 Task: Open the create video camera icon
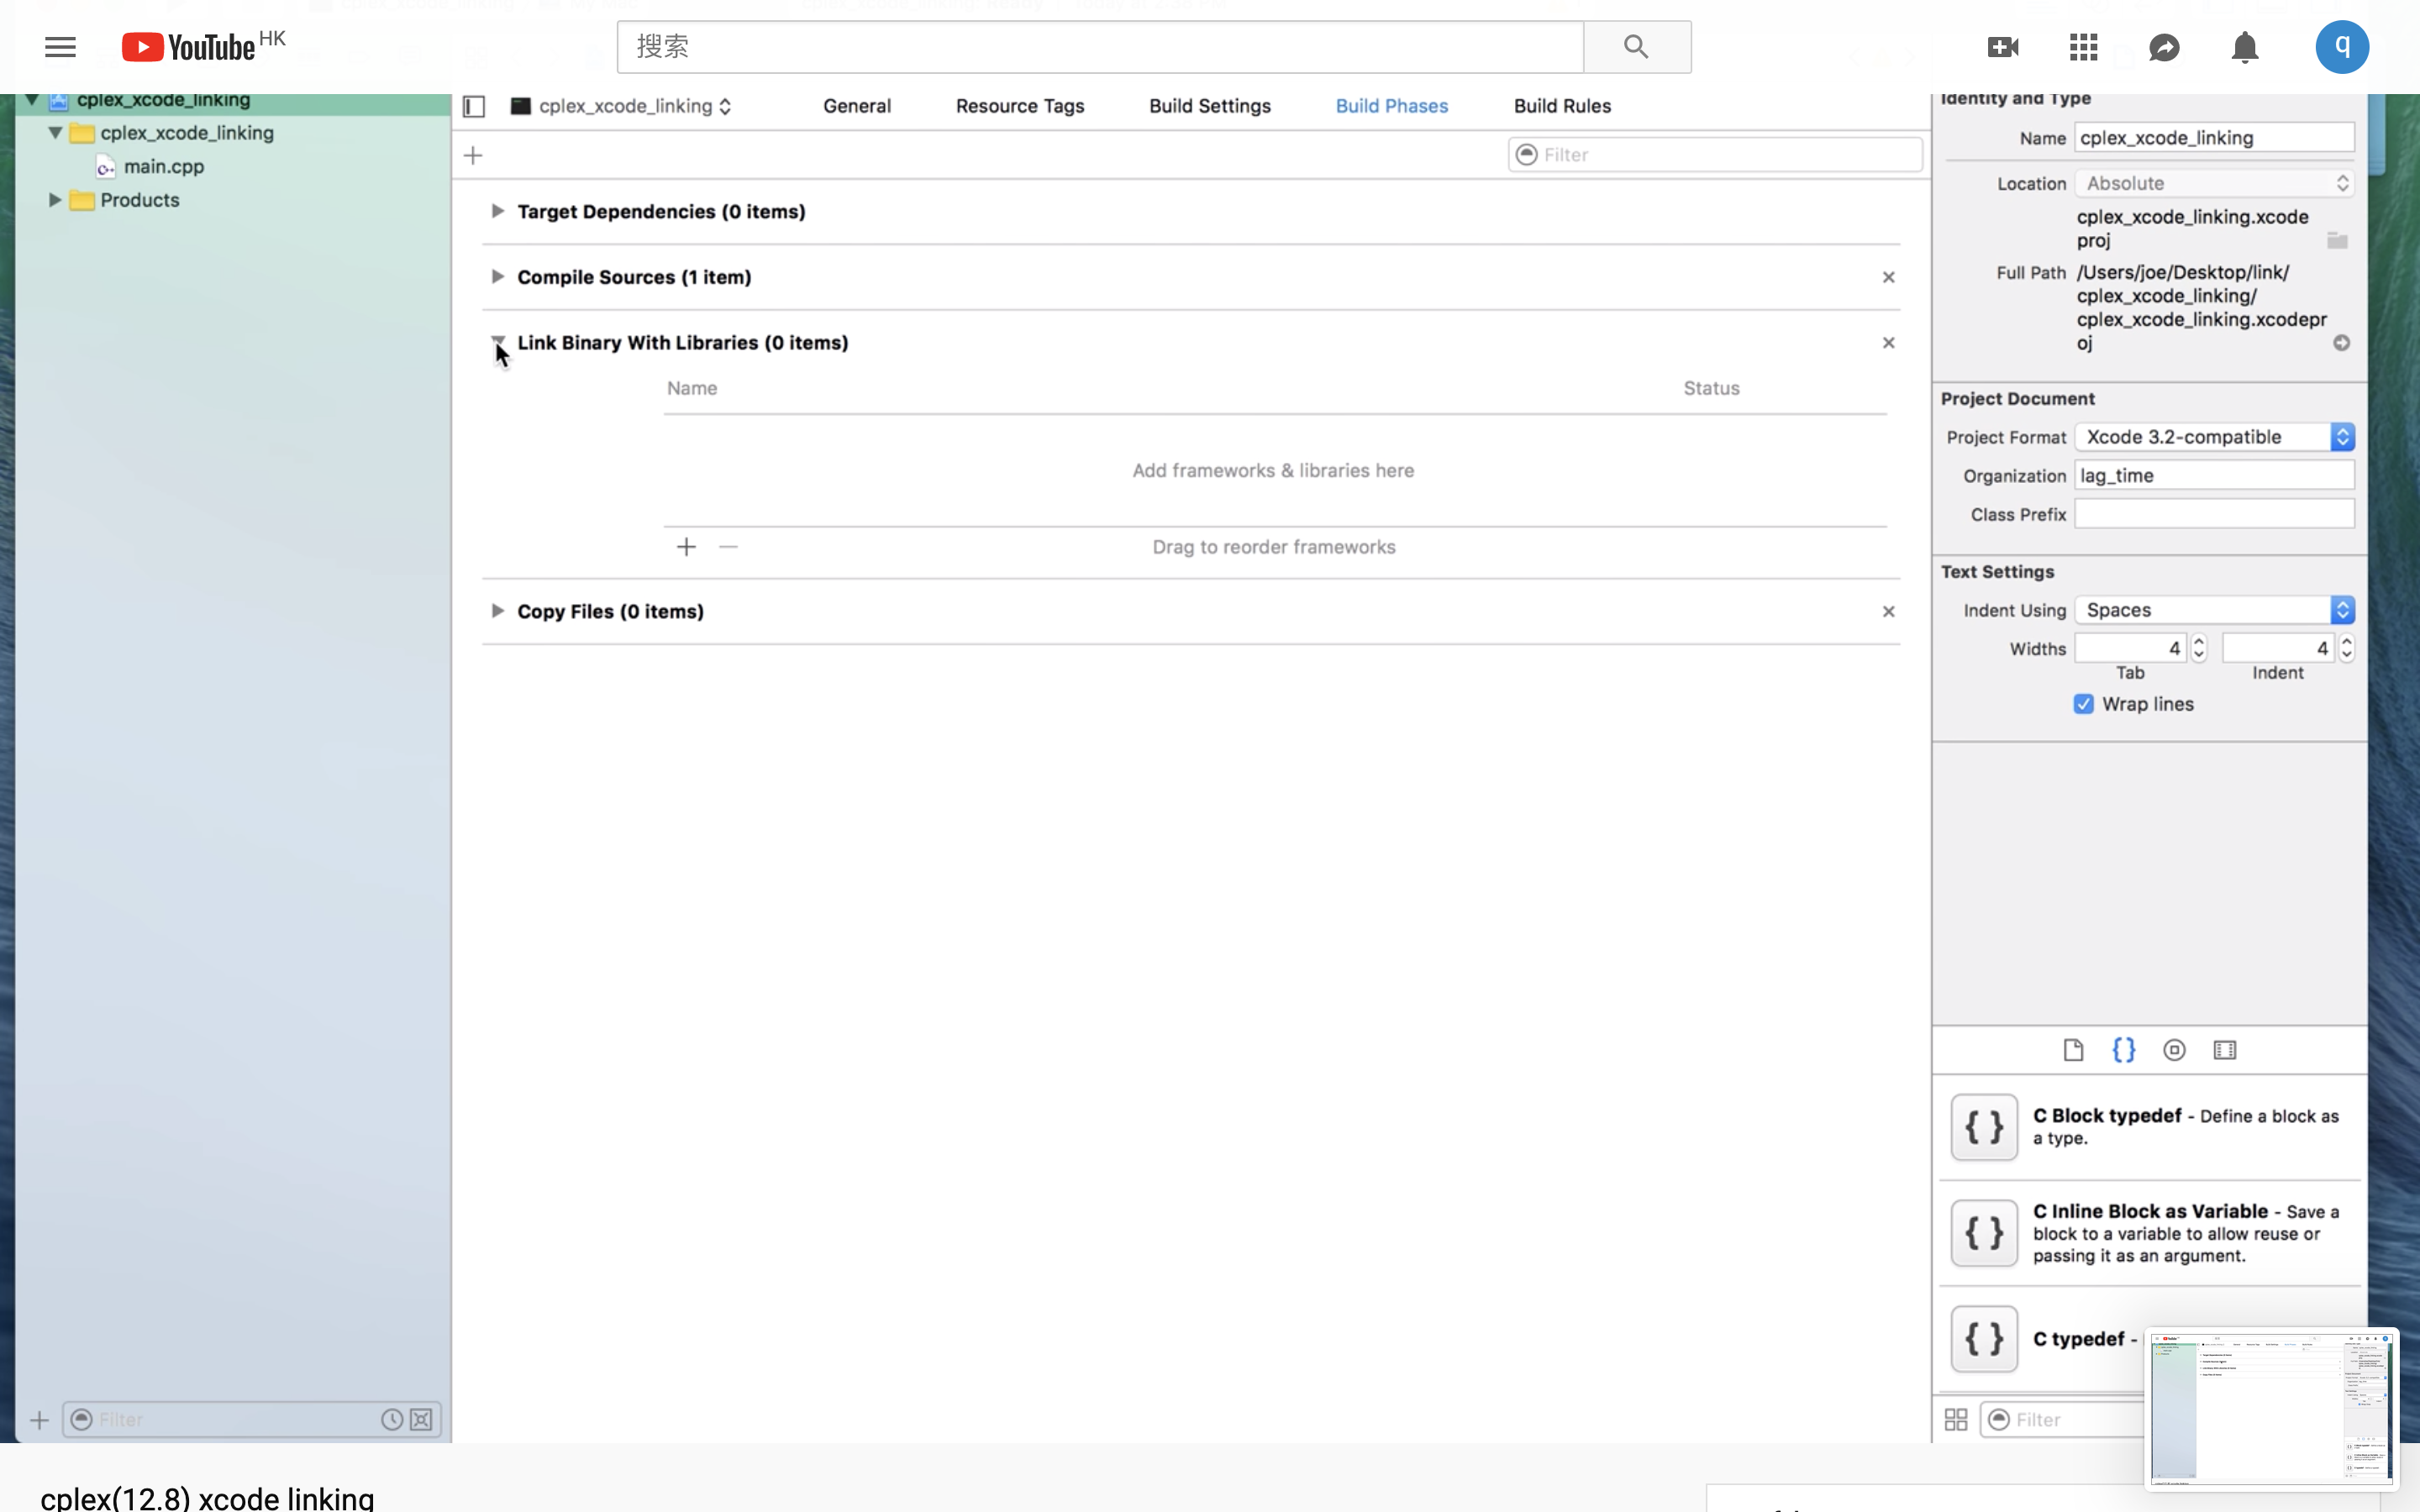tap(2003, 47)
